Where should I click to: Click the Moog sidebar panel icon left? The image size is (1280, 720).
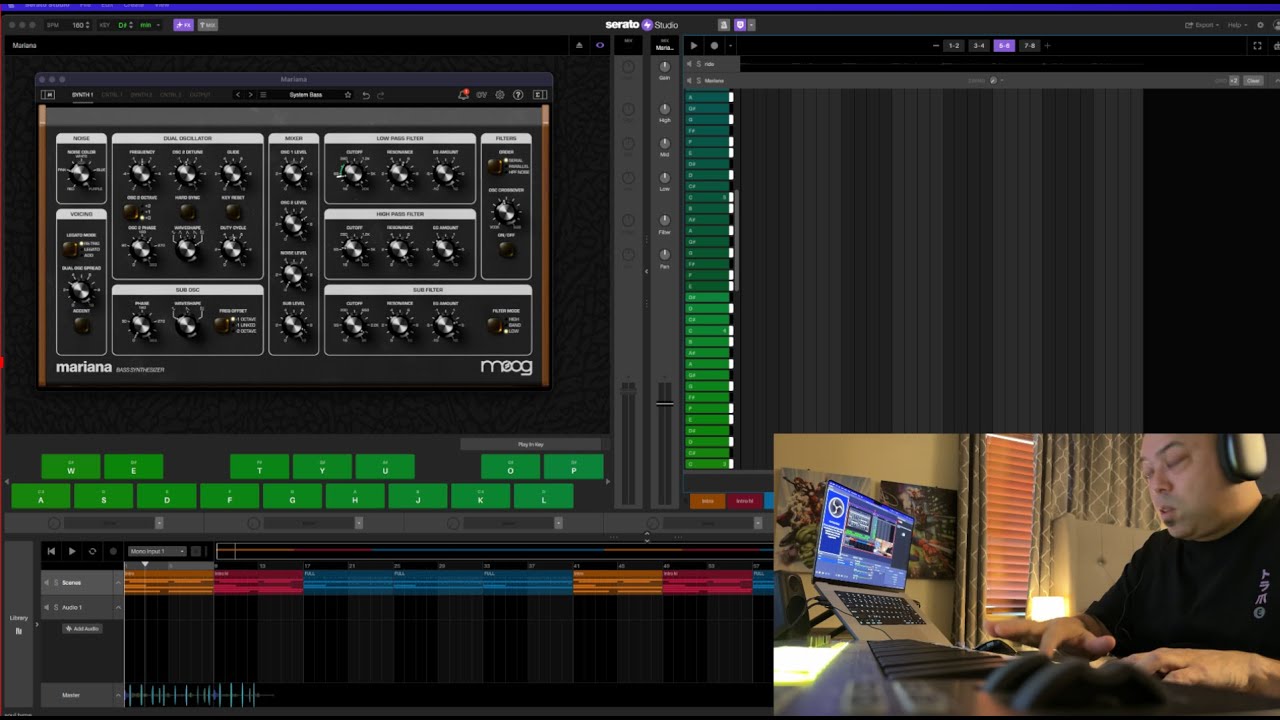point(48,95)
